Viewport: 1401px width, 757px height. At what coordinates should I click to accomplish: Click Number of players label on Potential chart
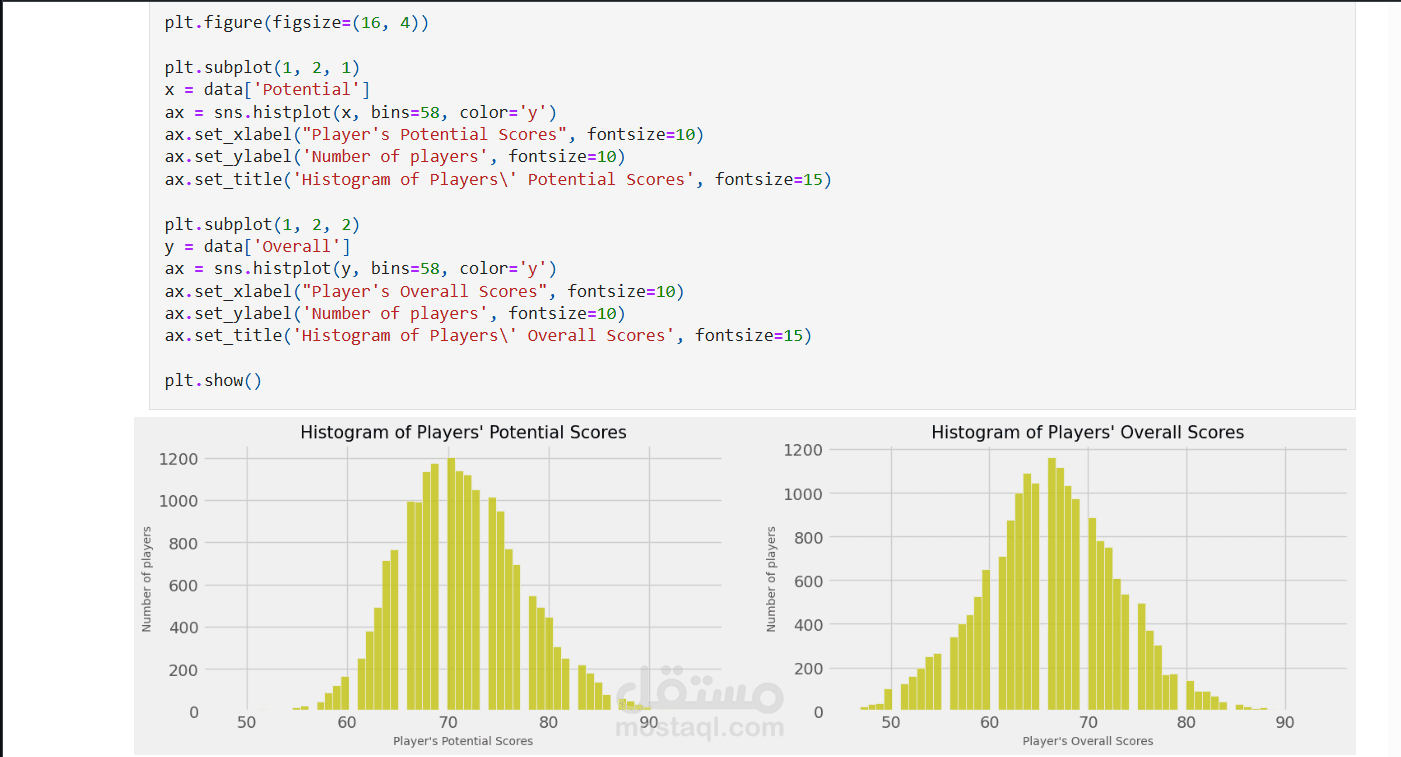point(147,578)
